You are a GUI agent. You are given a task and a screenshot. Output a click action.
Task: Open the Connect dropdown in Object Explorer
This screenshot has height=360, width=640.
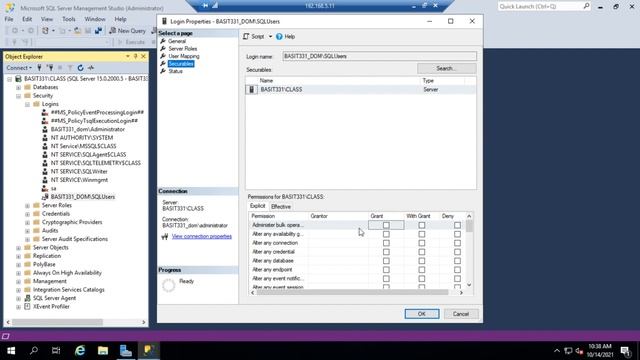tap(19, 68)
